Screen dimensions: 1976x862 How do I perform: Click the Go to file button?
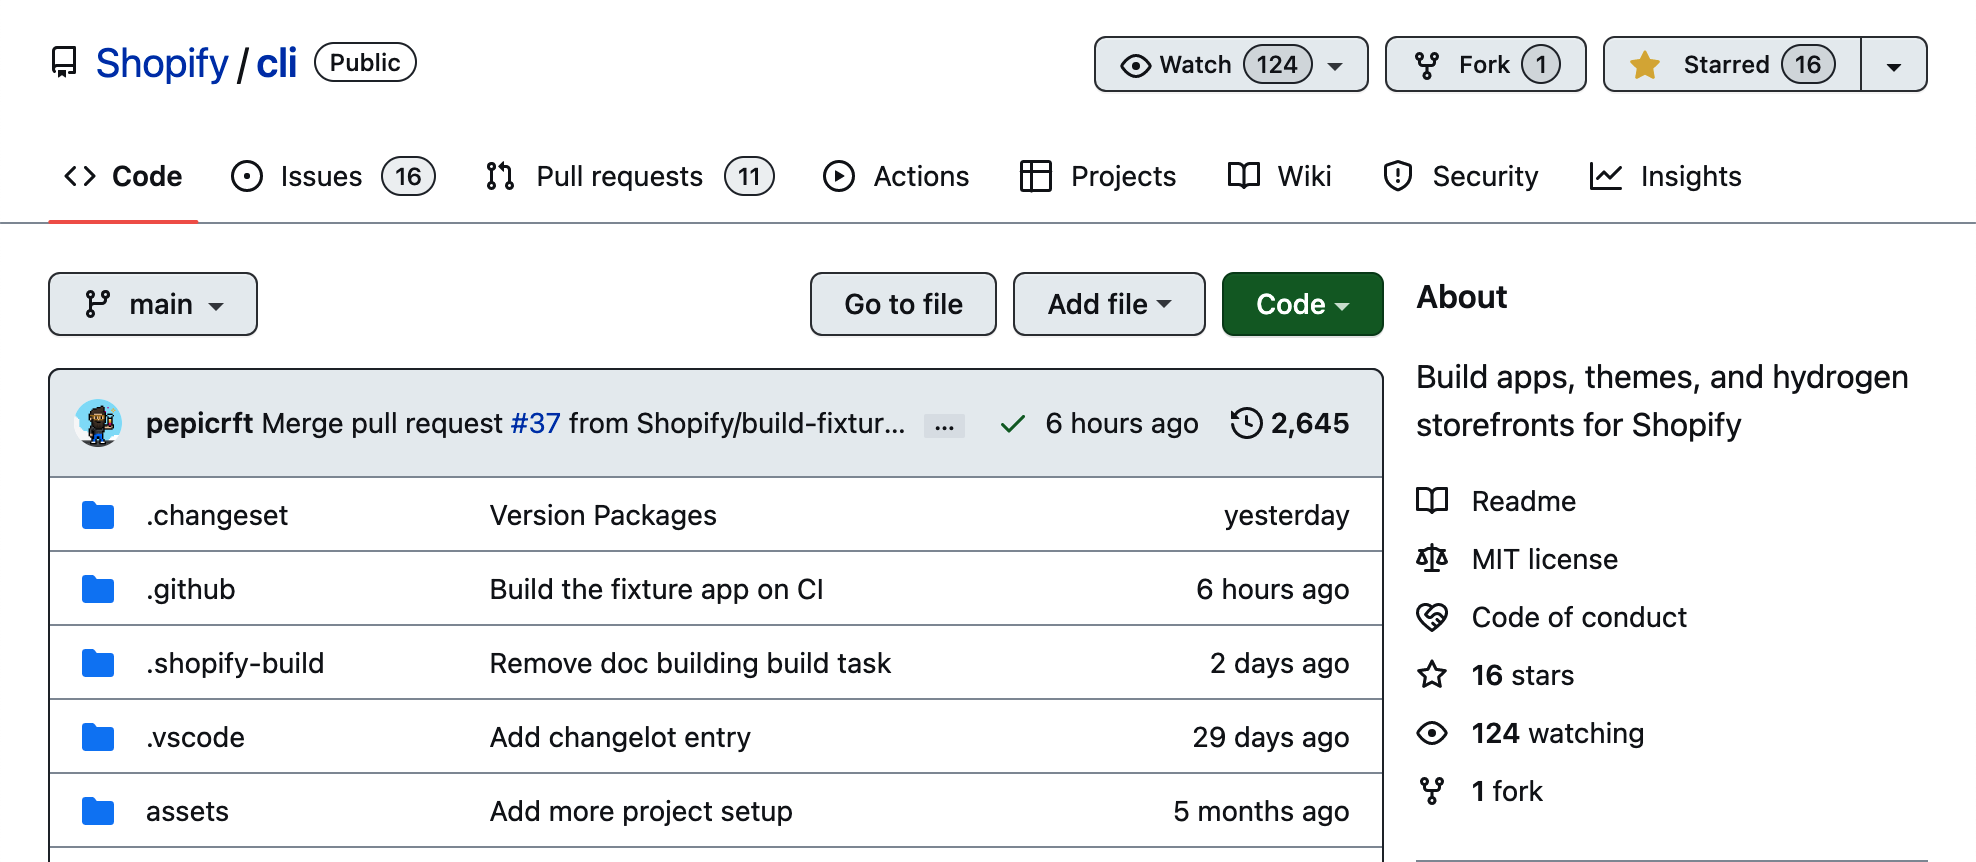pyautogui.click(x=903, y=304)
